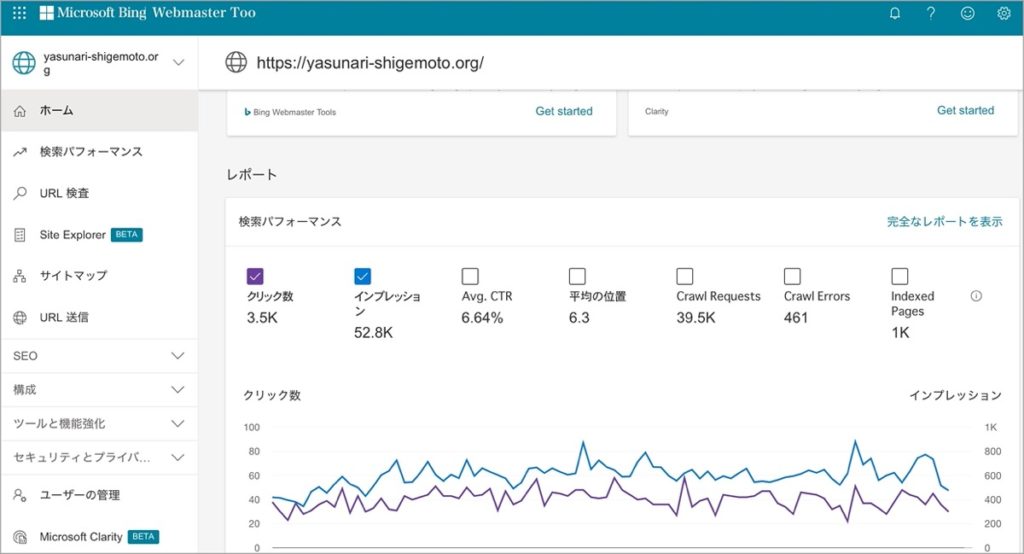
Task: Click the site globe icon in sidebar
Action: [x=24, y=63]
